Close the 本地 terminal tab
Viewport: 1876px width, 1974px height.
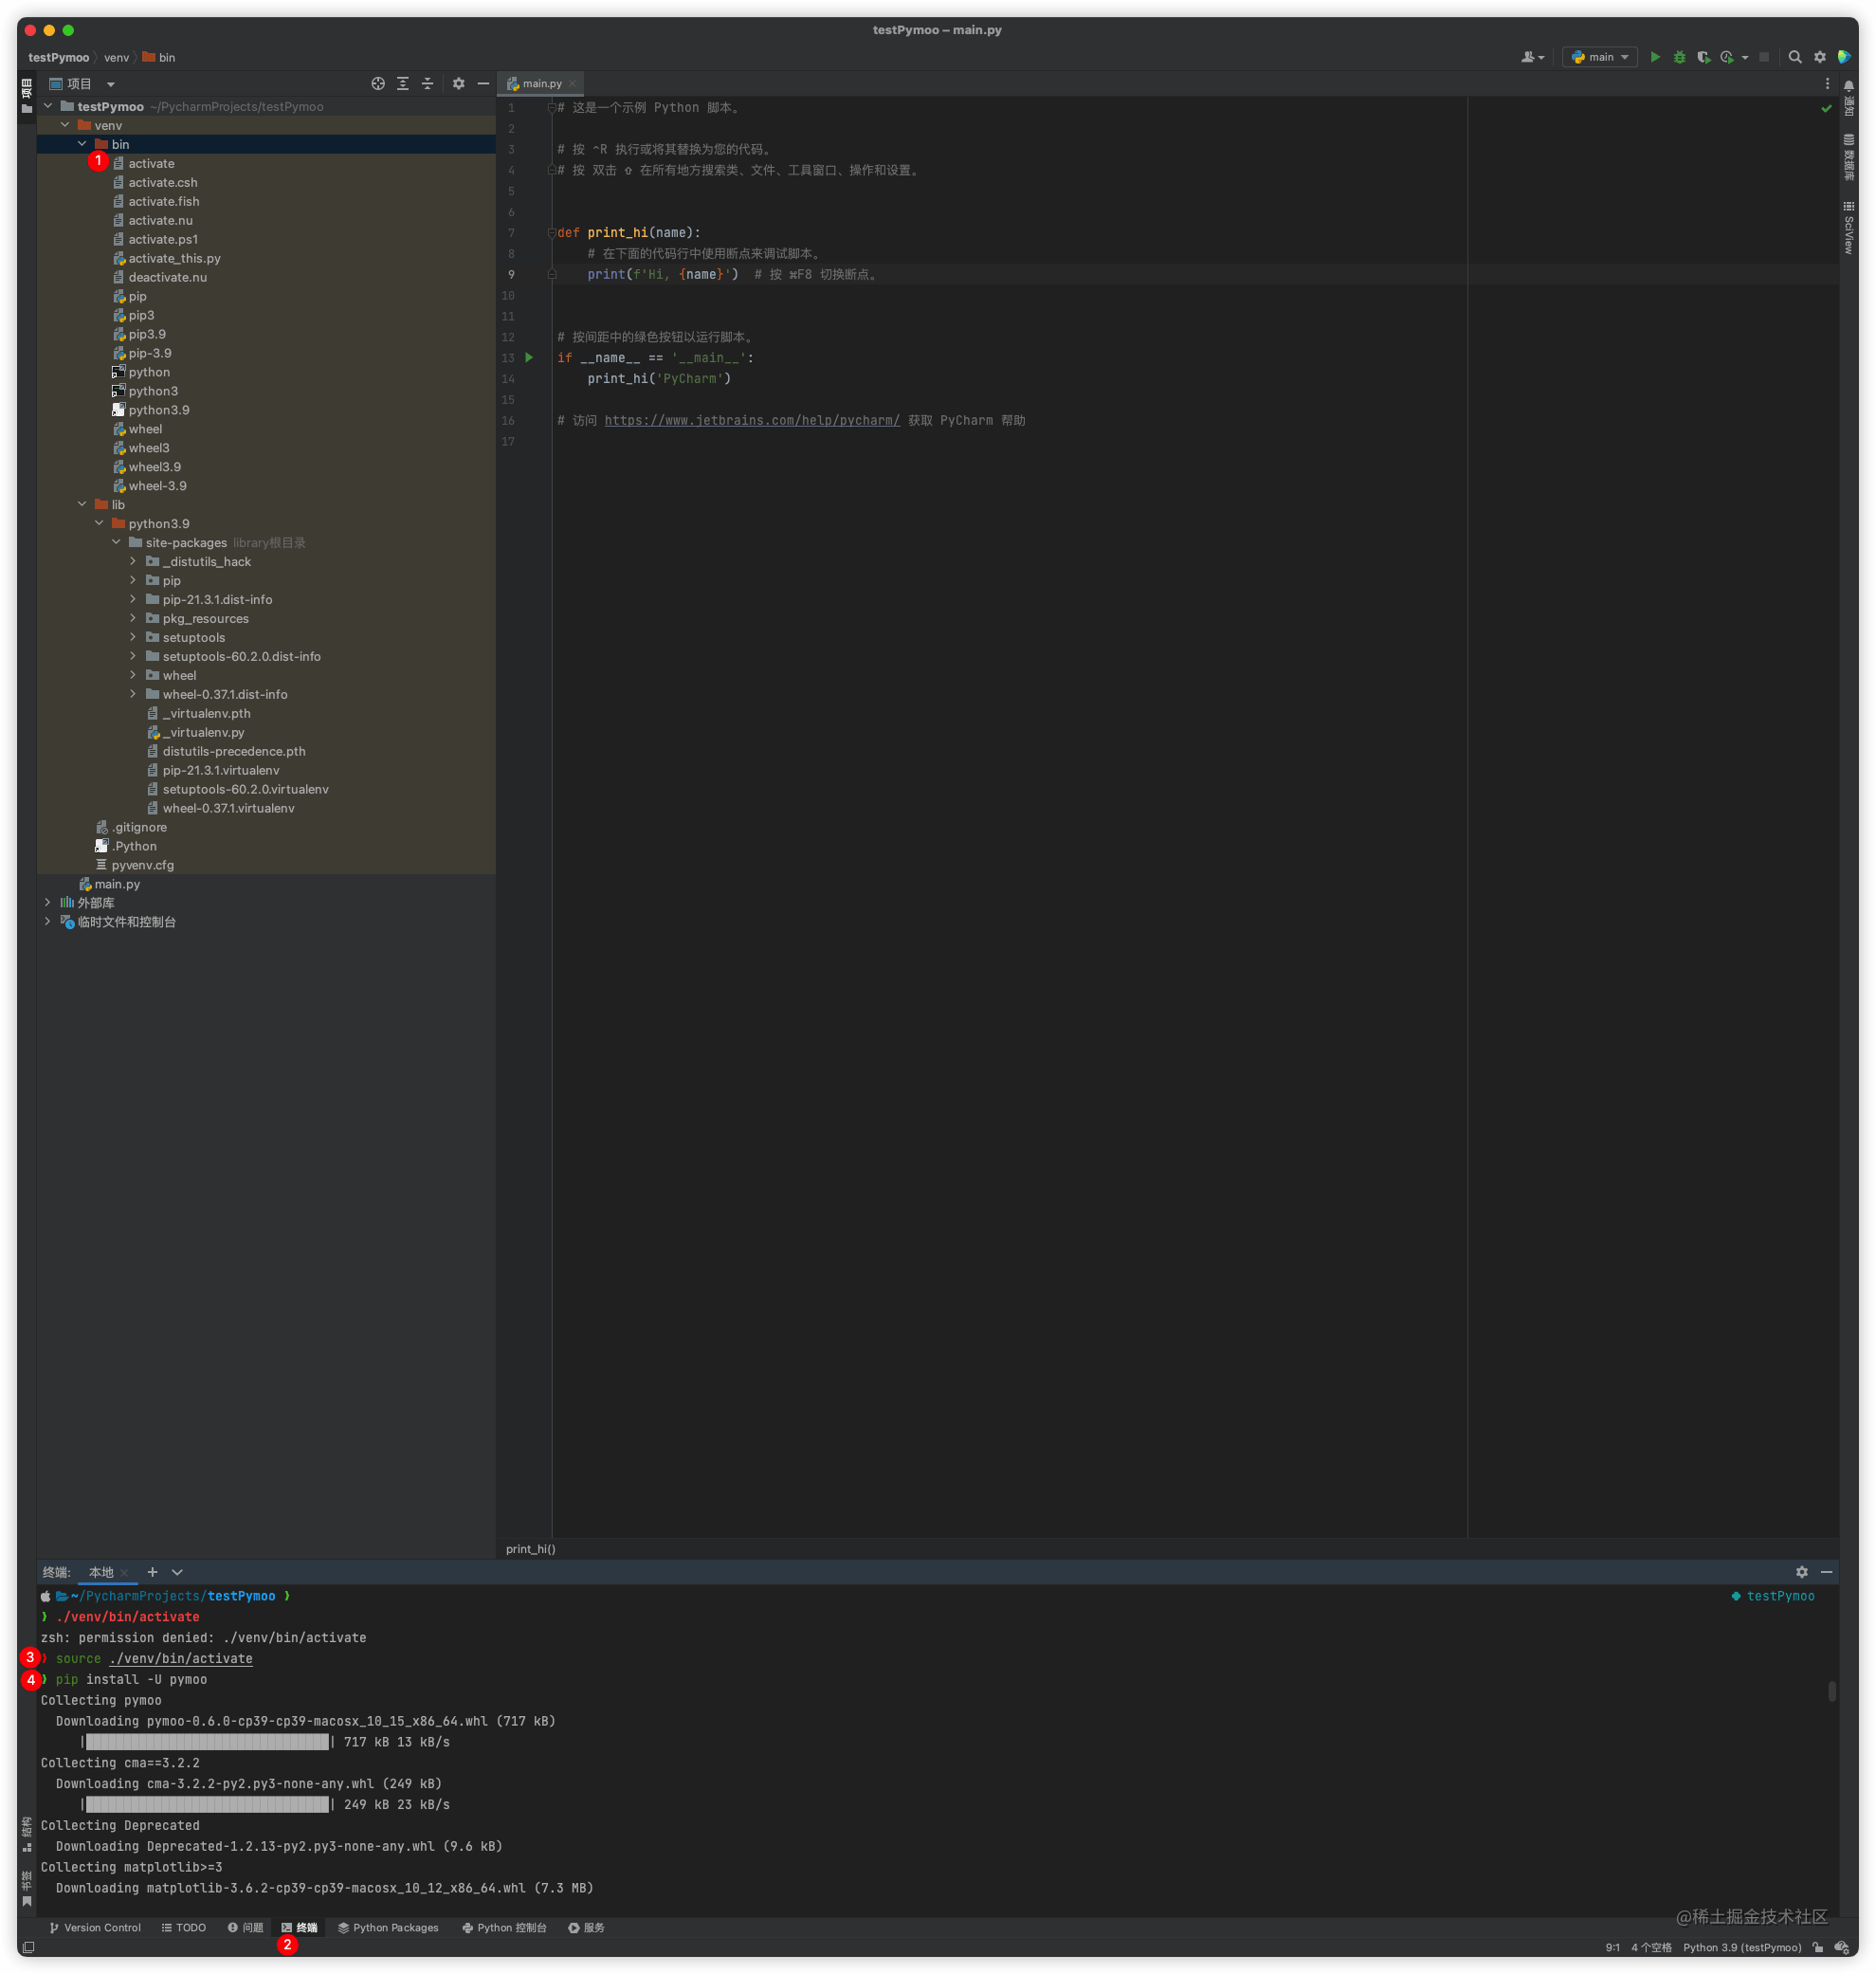[124, 1573]
